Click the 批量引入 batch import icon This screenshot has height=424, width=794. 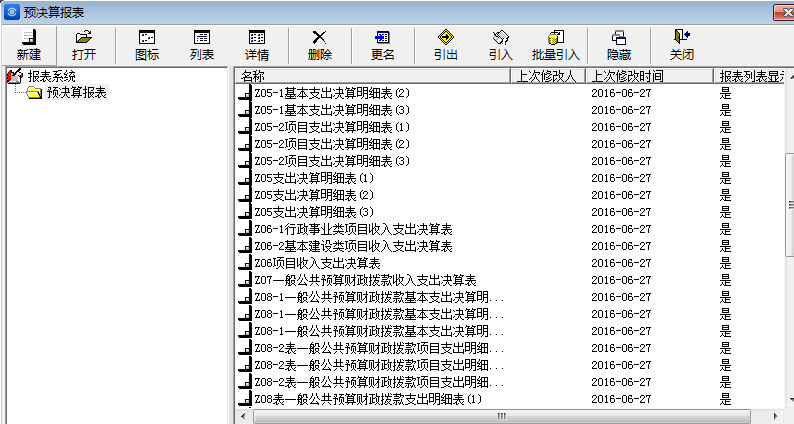click(555, 45)
